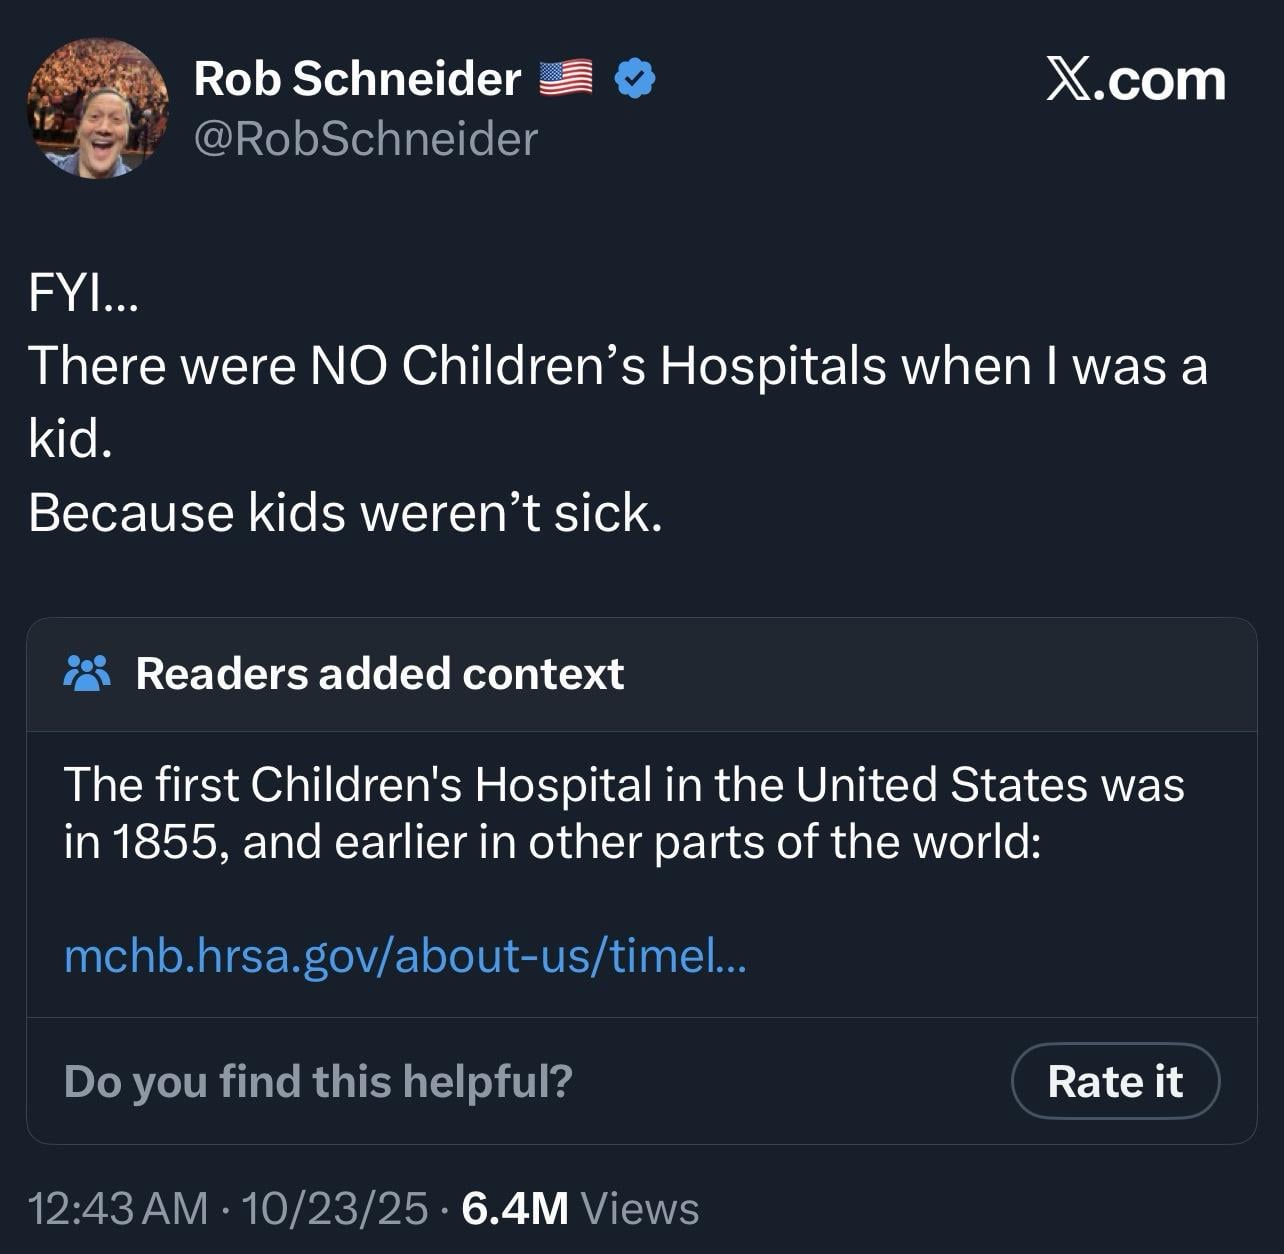Open the 6.4M Views count
The height and width of the screenshot is (1254, 1284).
(580, 1208)
